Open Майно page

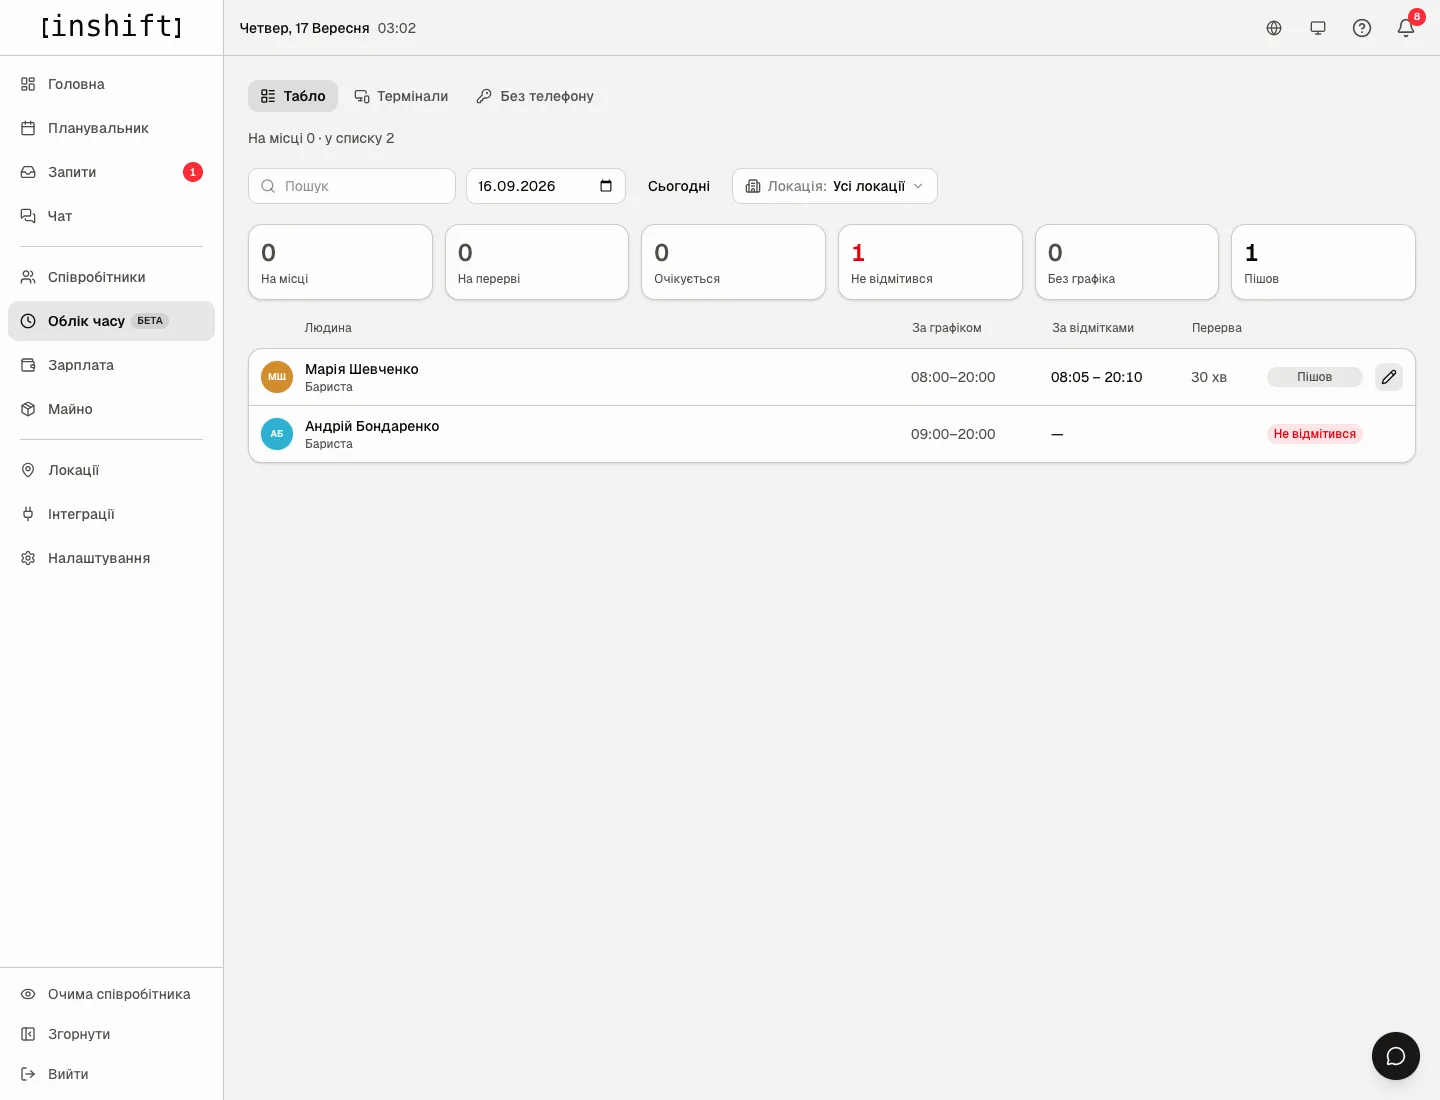pos(111,409)
